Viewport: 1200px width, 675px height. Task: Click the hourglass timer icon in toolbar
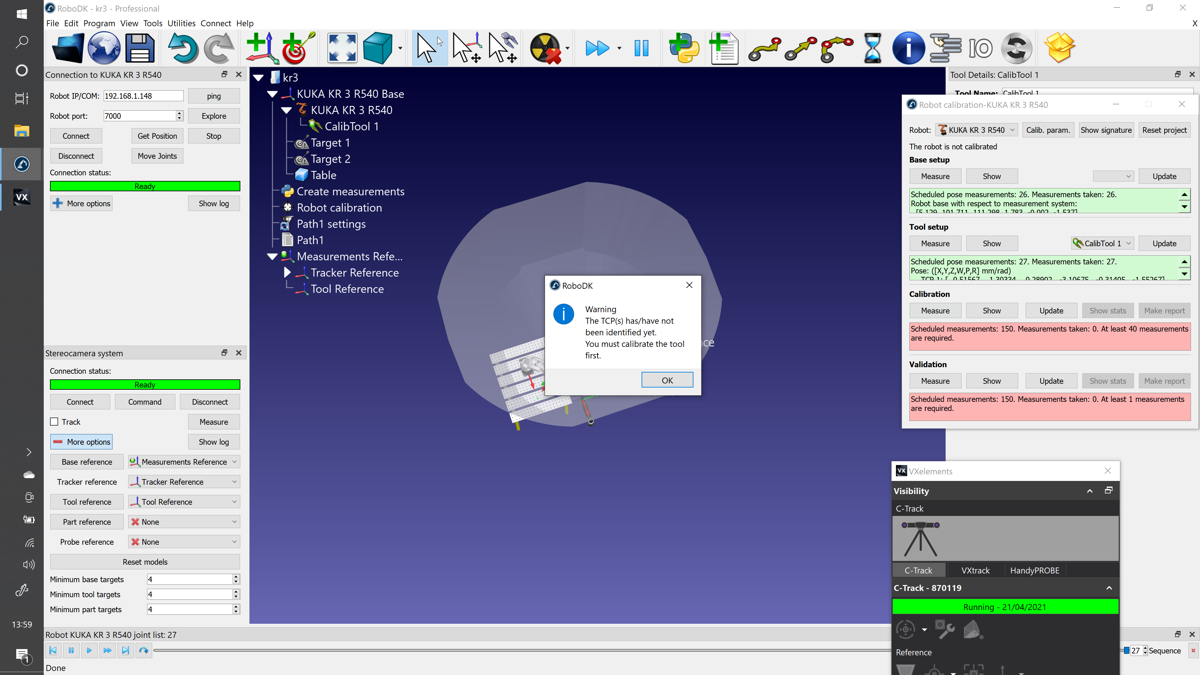point(872,48)
